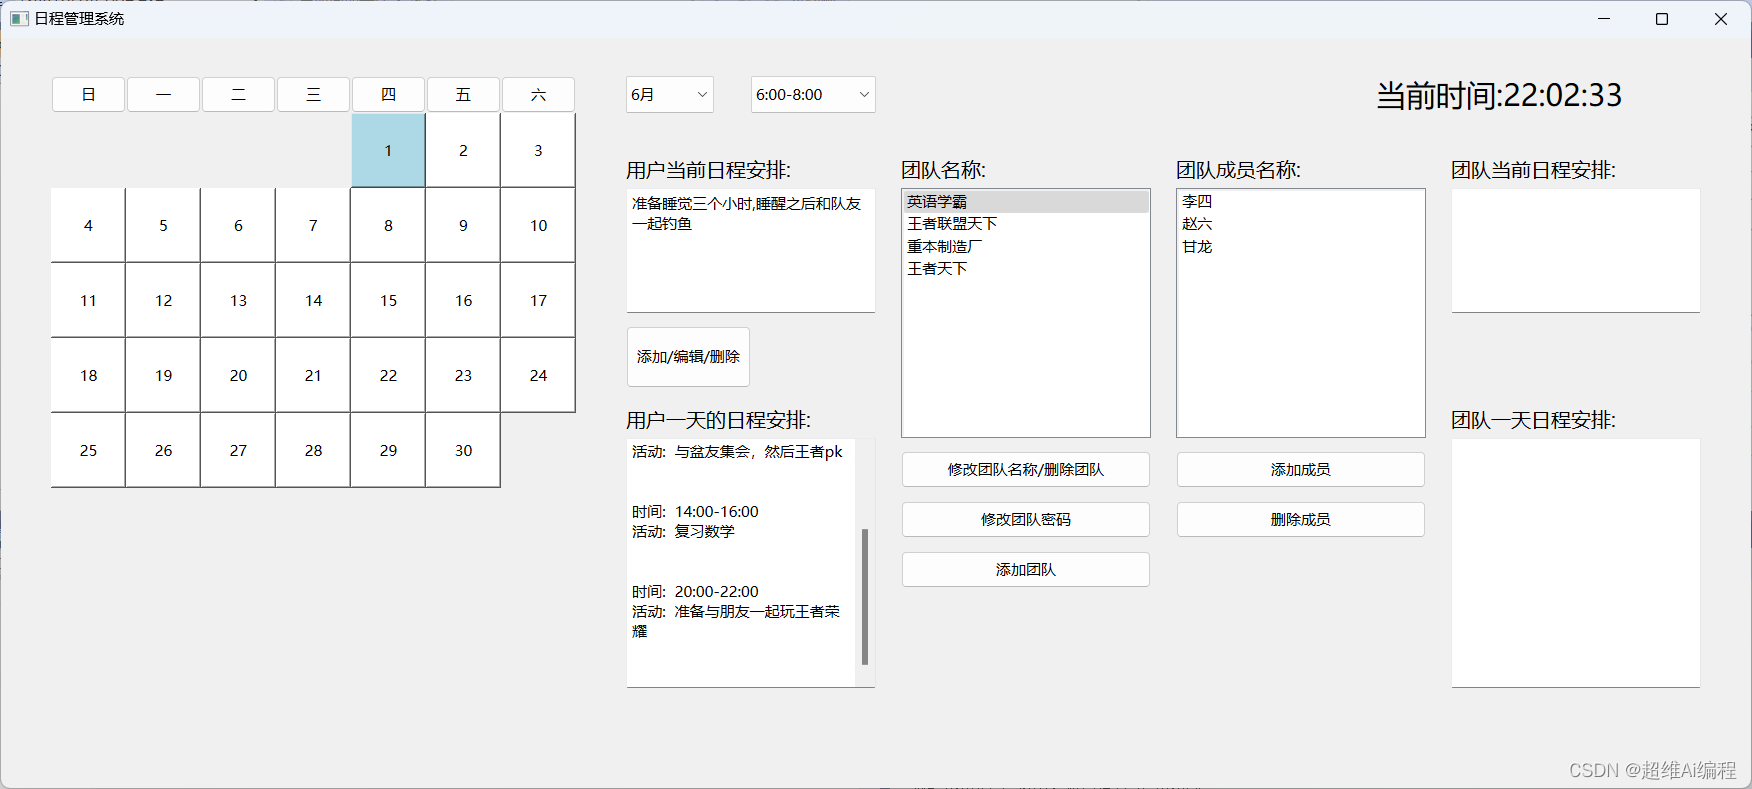Click day 14 on the calendar
Viewport: 1752px width, 789px height.
pyautogui.click(x=313, y=301)
